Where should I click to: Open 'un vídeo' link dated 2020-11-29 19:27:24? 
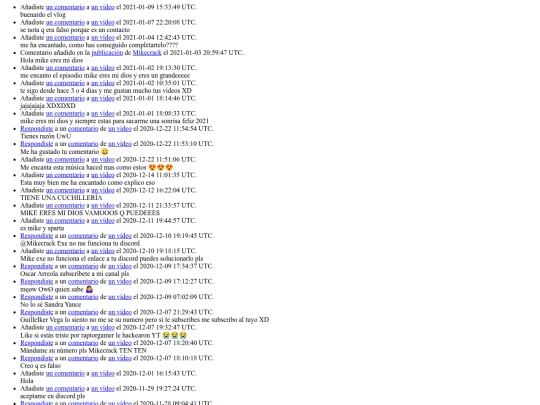pyautogui.click(x=103, y=388)
